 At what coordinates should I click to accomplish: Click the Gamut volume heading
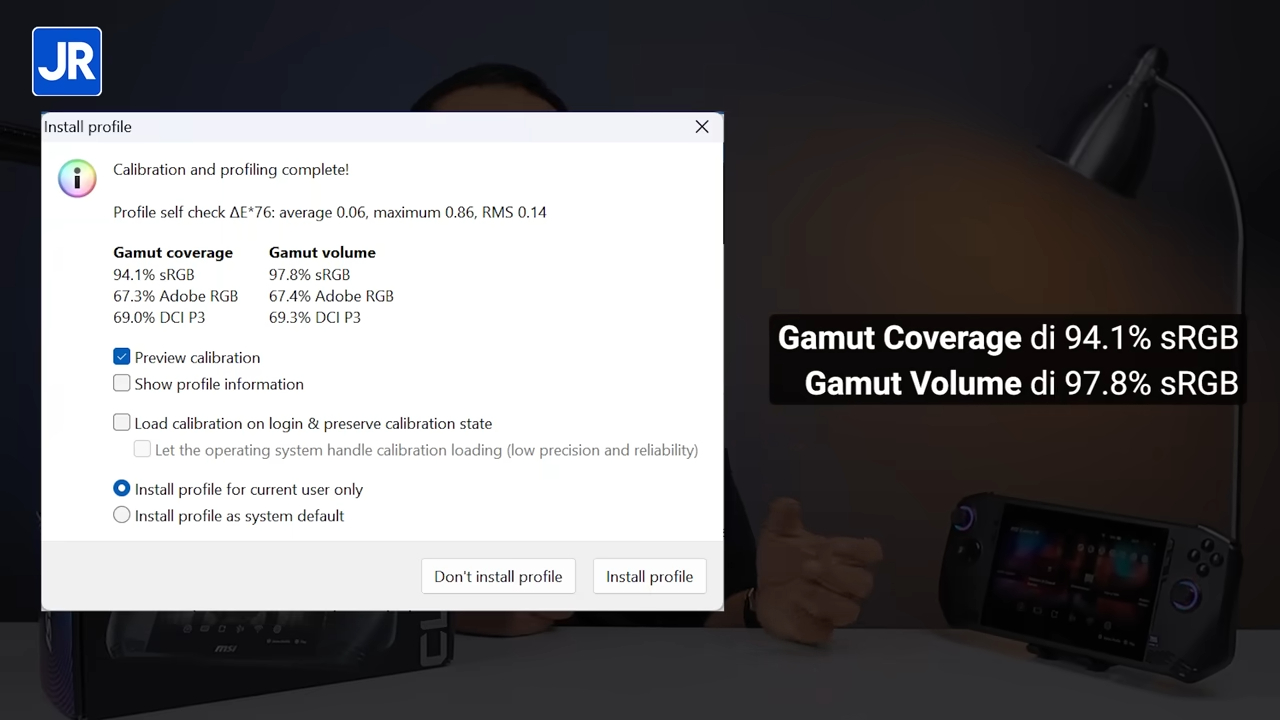coord(322,252)
